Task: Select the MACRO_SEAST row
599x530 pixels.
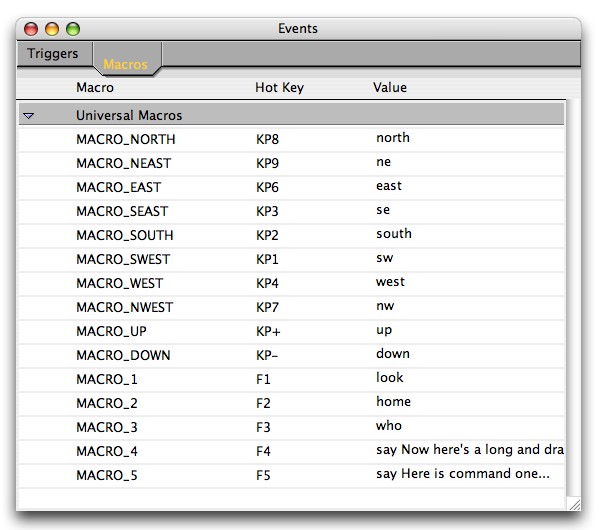Action: [291, 211]
